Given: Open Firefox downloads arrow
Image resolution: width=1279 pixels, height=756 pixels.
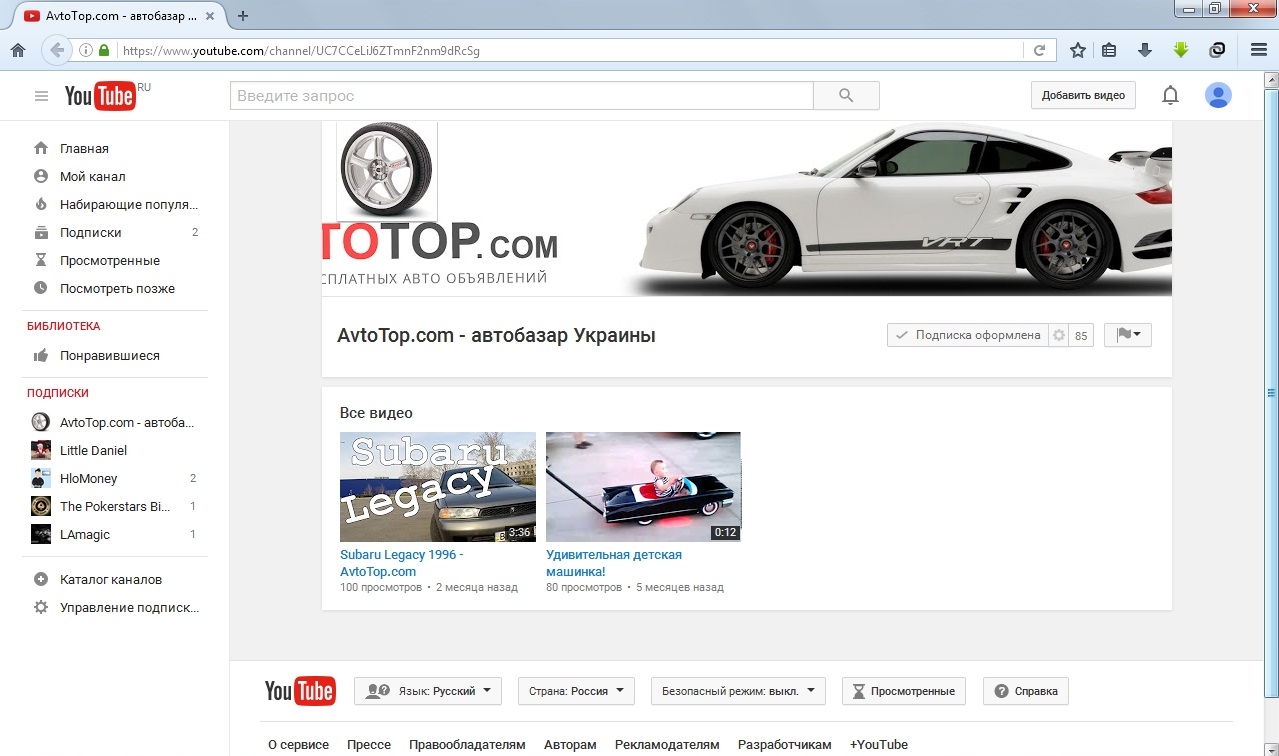Looking at the screenshot, I should tap(1145, 50).
